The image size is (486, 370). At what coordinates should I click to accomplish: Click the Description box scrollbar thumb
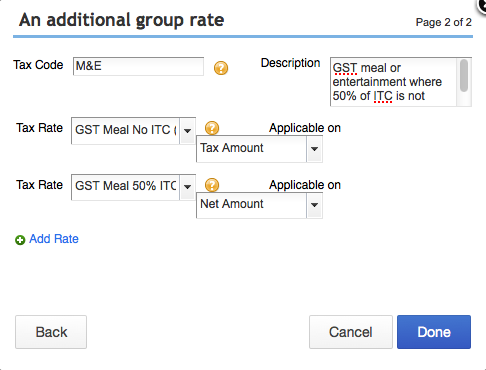point(464,76)
